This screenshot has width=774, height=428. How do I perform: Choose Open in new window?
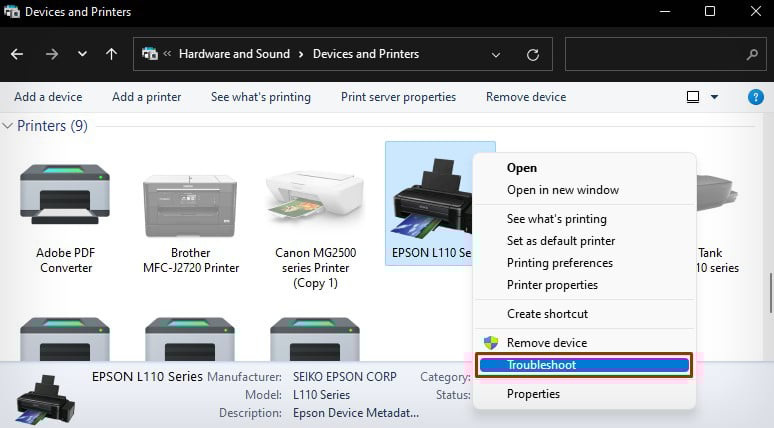(563, 190)
